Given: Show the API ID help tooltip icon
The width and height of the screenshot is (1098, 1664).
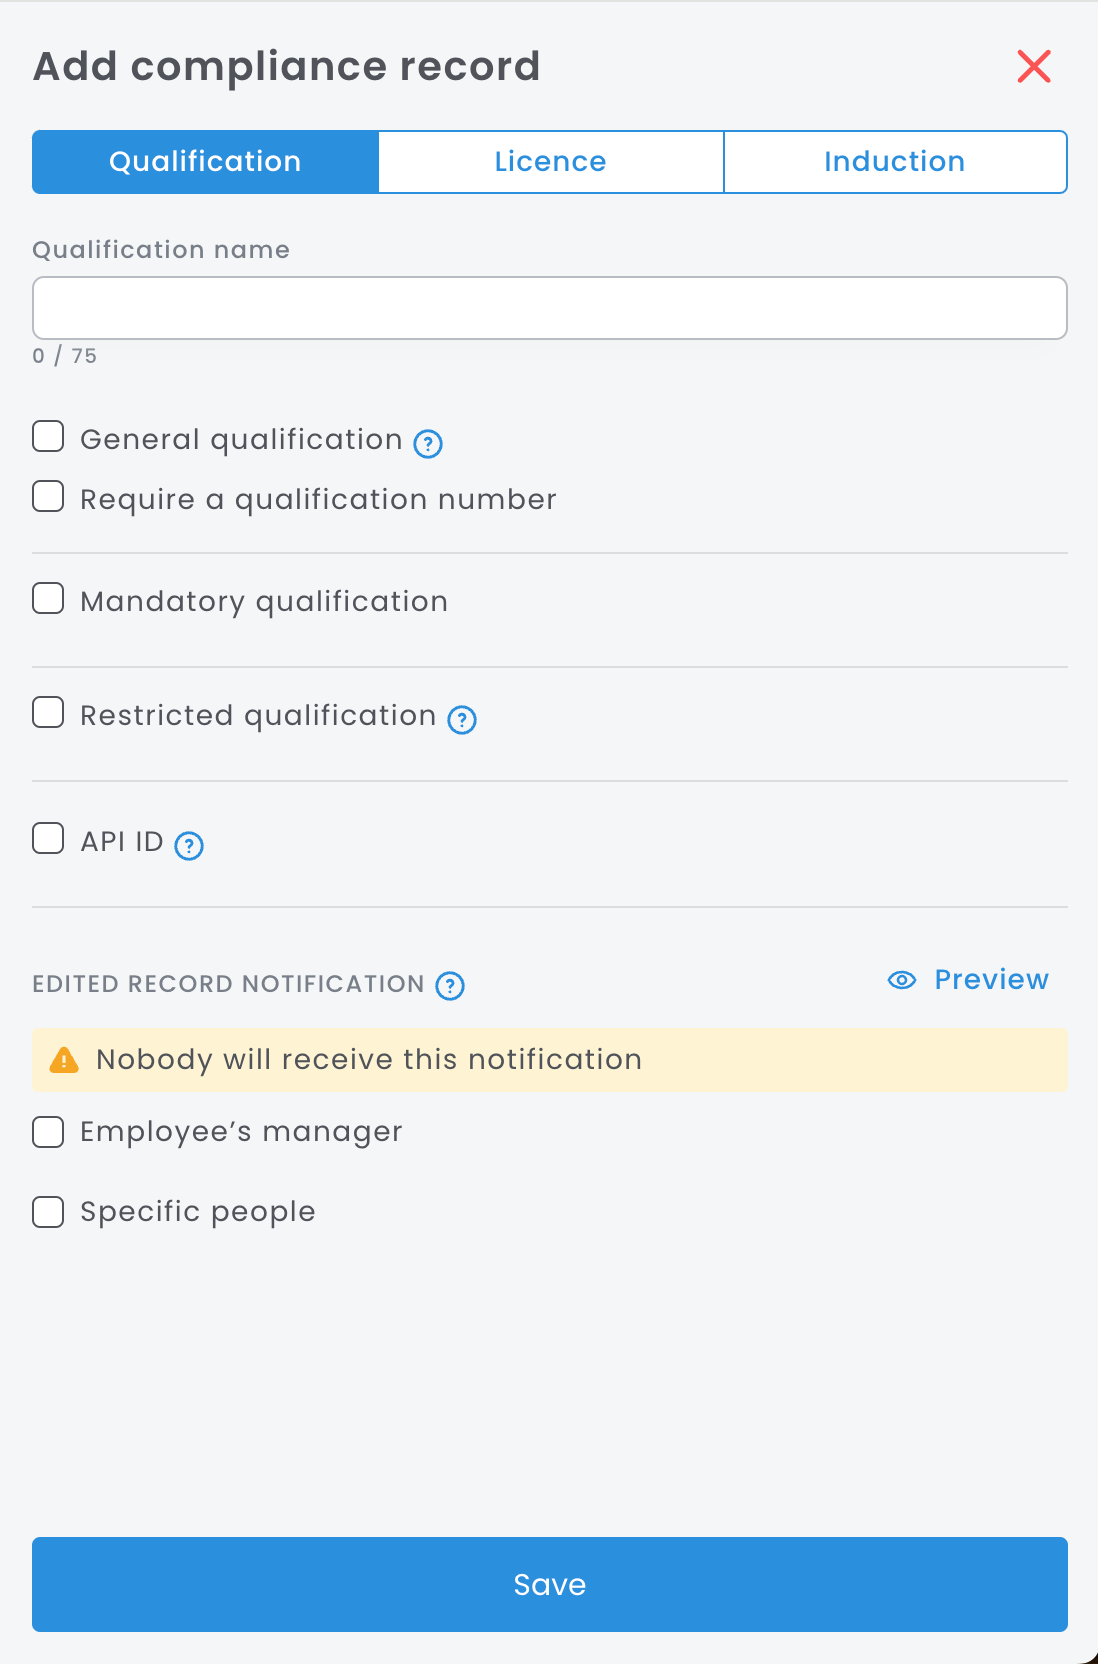Looking at the screenshot, I should coord(189,846).
